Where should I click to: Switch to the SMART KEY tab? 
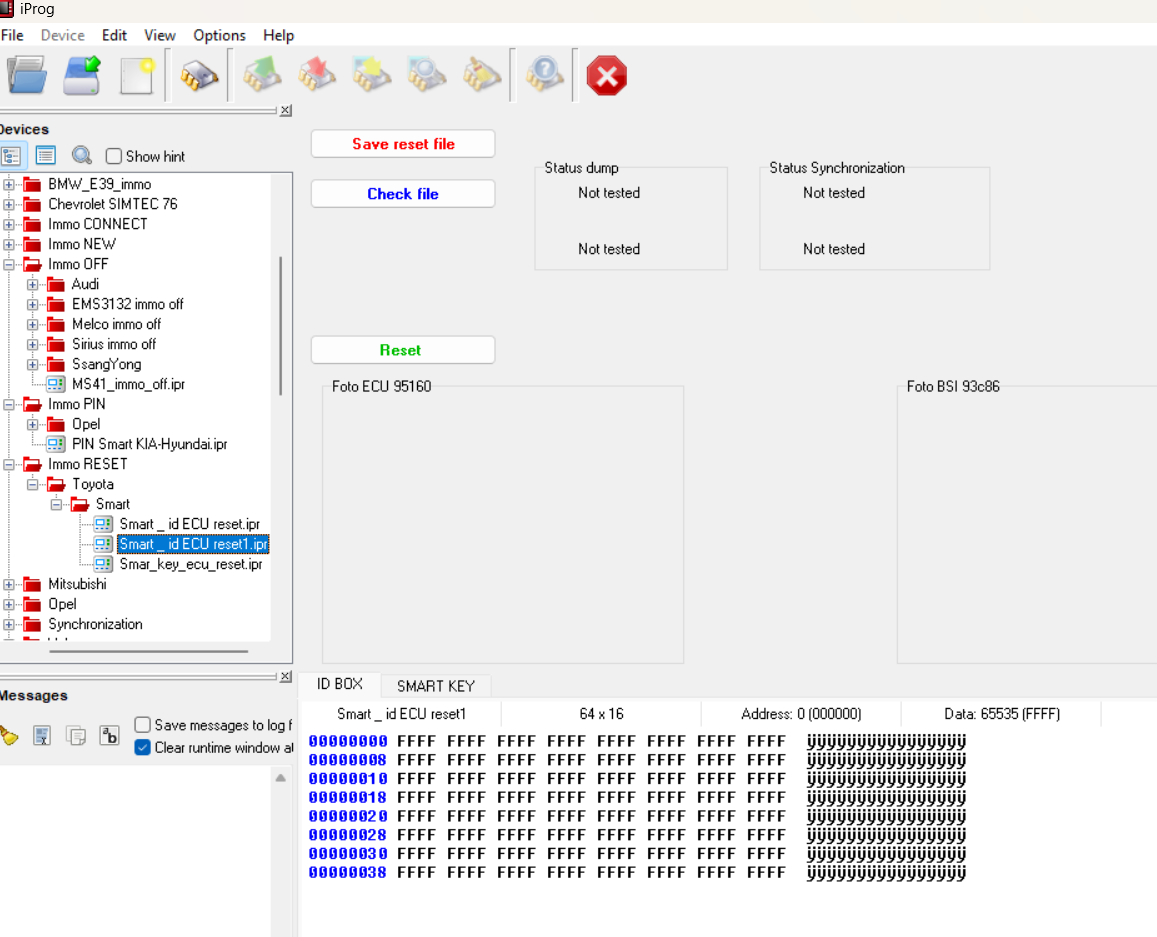[x=435, y=686]
